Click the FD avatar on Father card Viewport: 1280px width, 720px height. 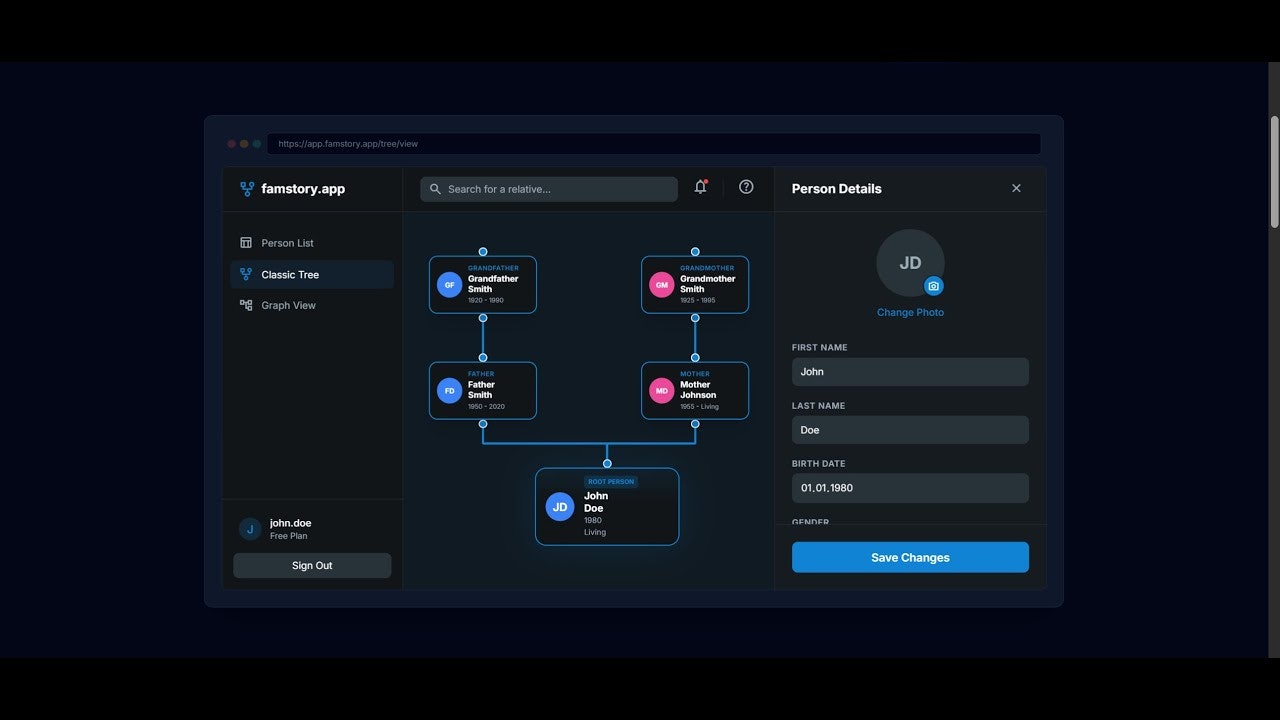click(x=449, y=390)
